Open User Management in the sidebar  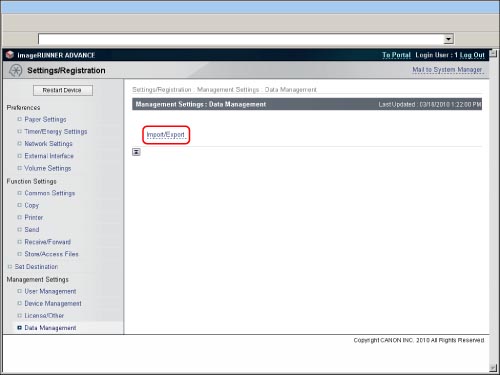point(50,291)
